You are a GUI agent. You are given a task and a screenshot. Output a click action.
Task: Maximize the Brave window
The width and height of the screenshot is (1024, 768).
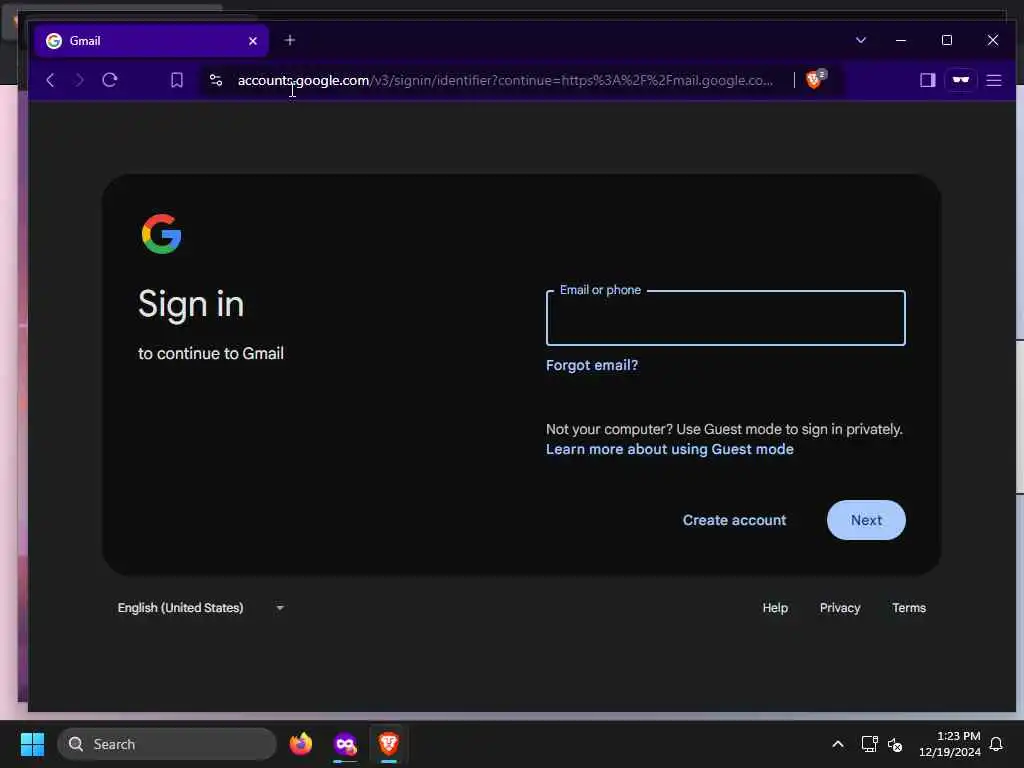tap(946, 40)
